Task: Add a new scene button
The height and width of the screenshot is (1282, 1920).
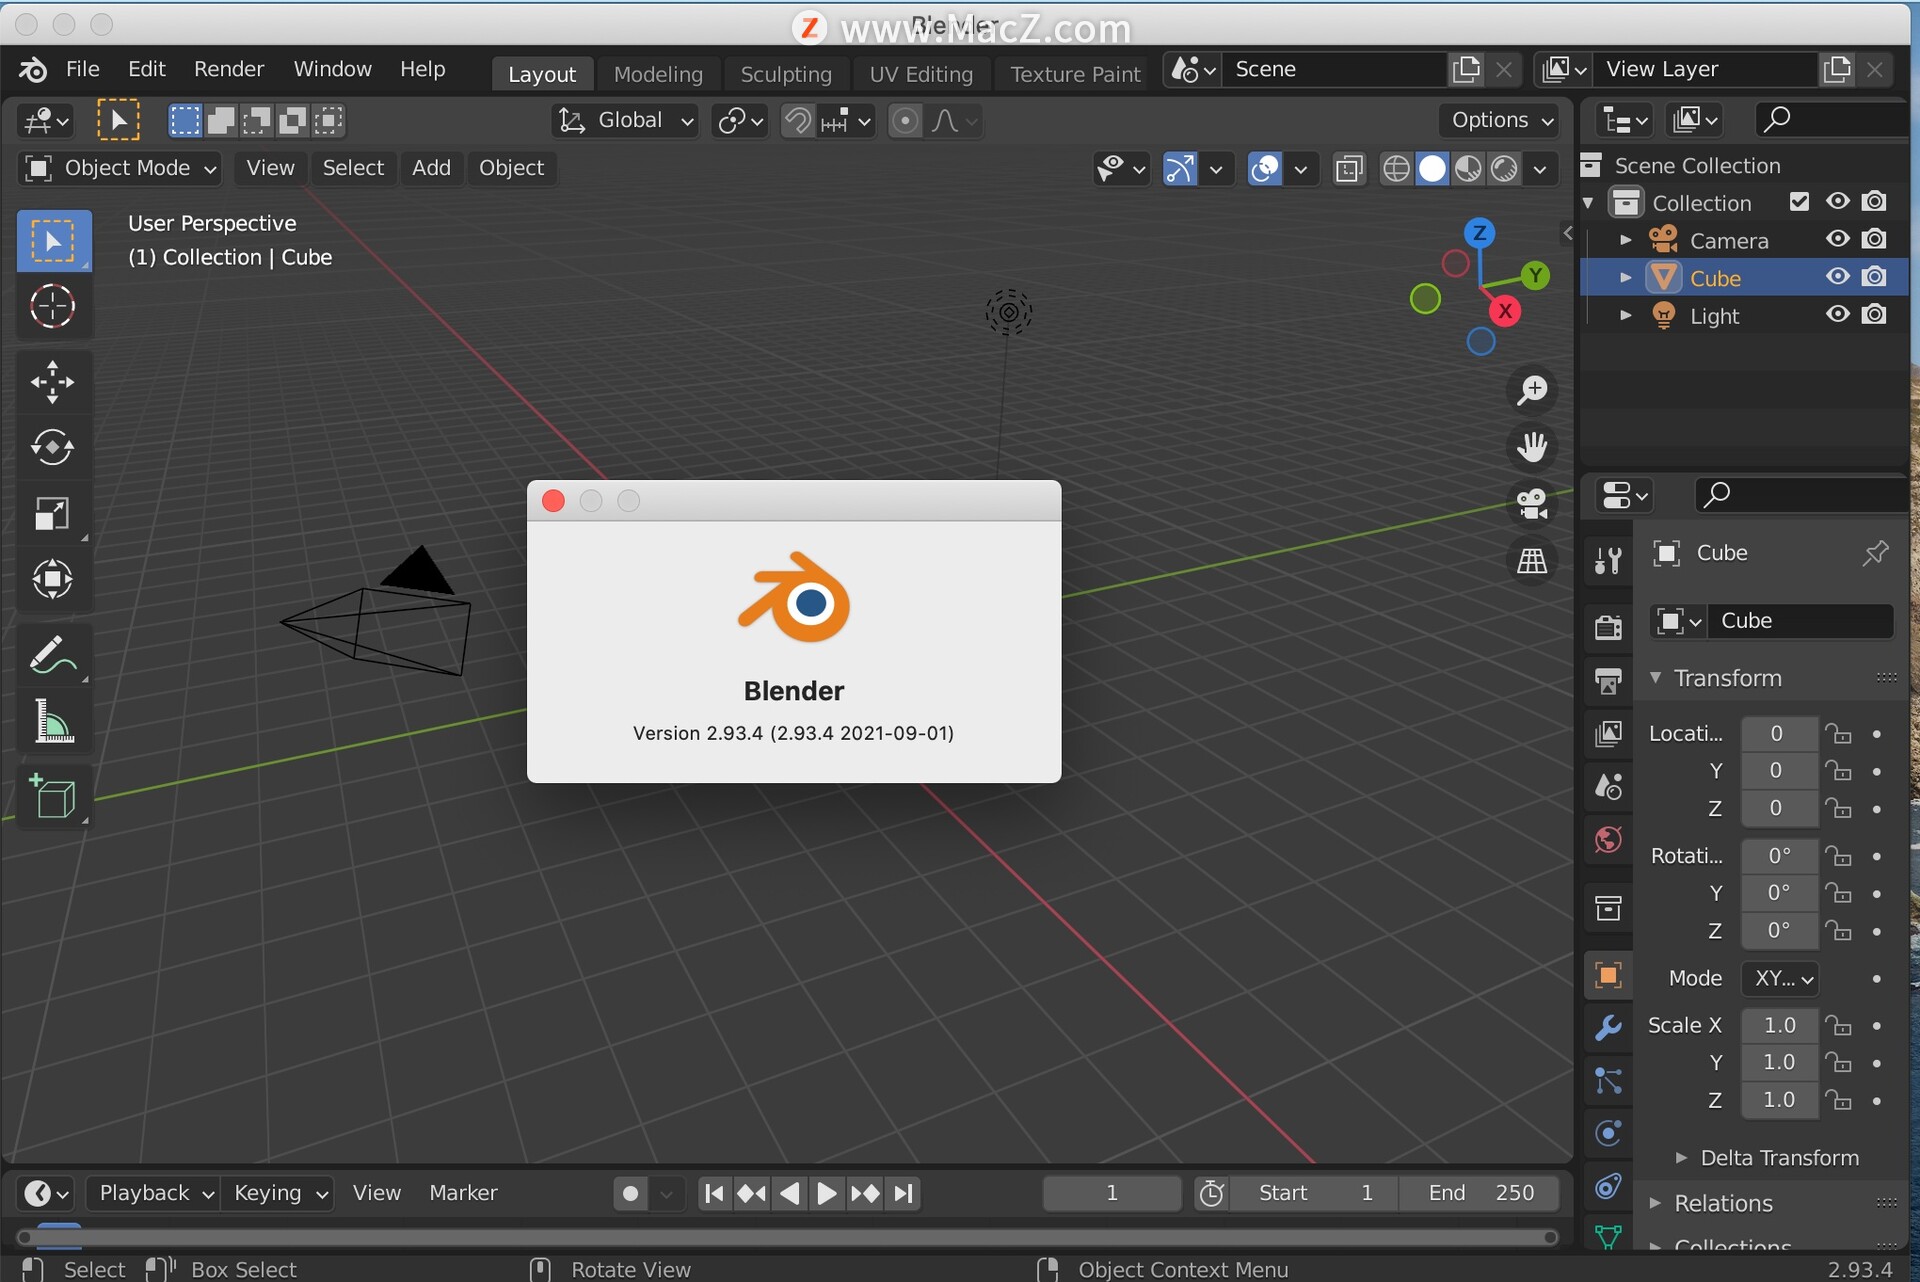Action: coord(1466,69)
